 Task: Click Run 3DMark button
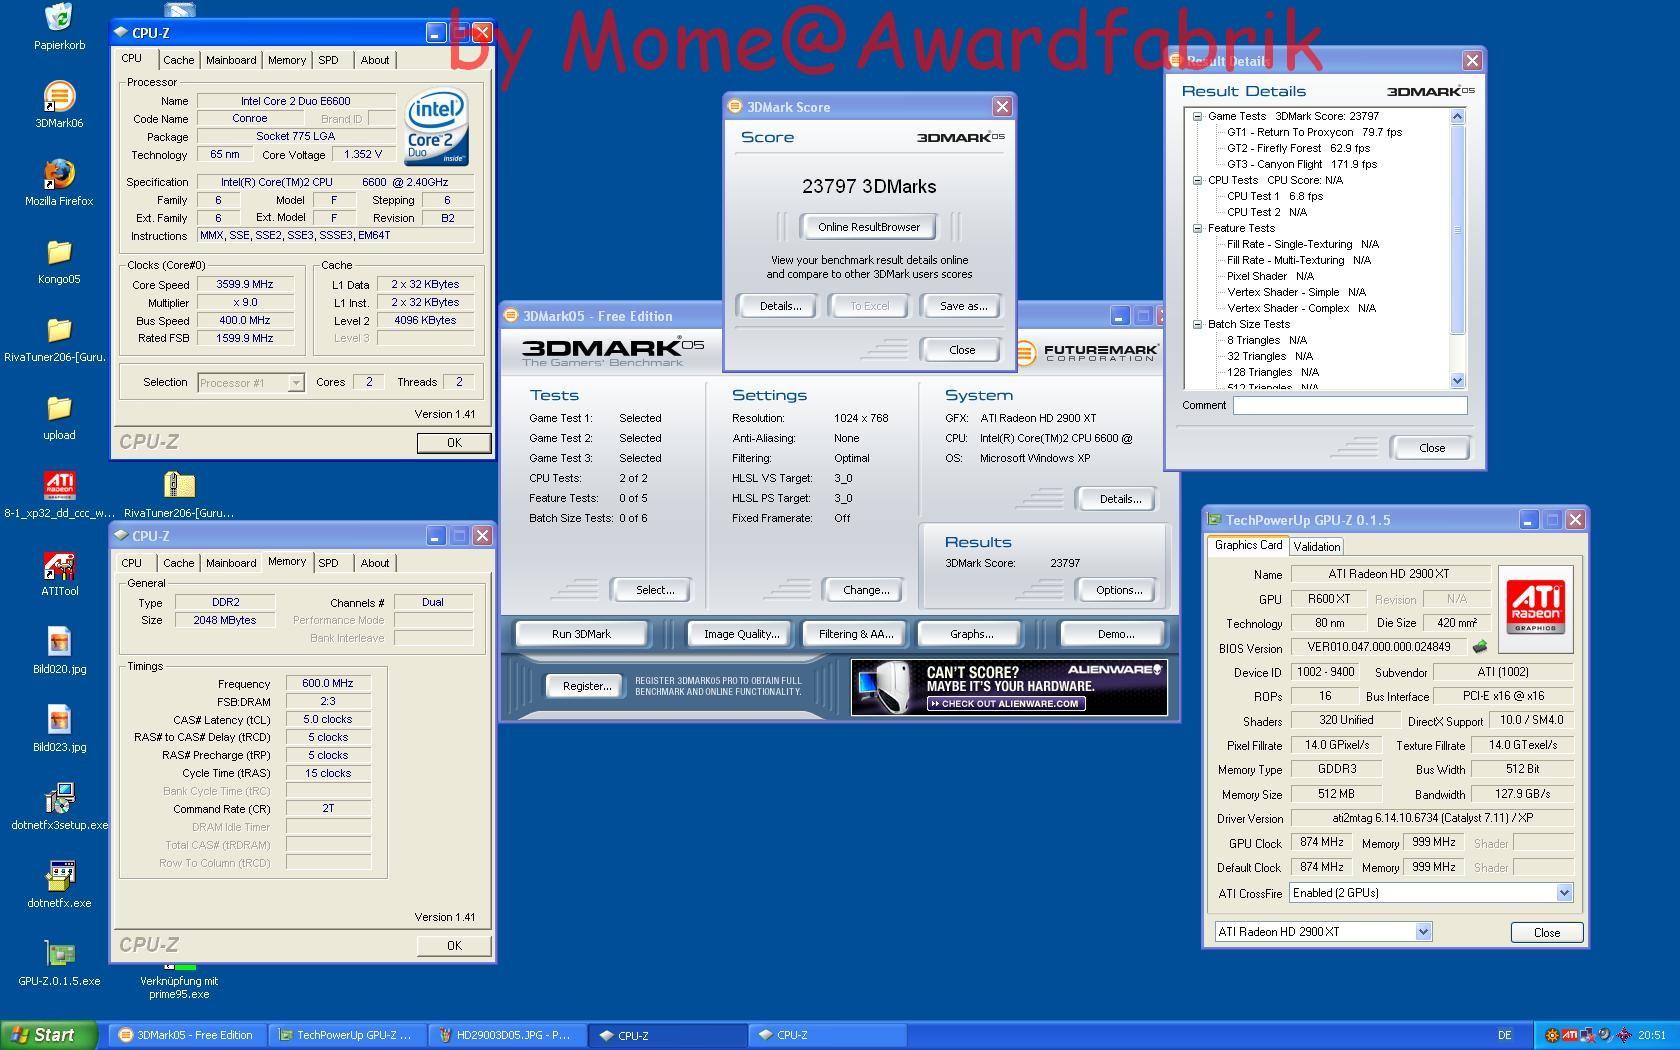coord(581,634)
